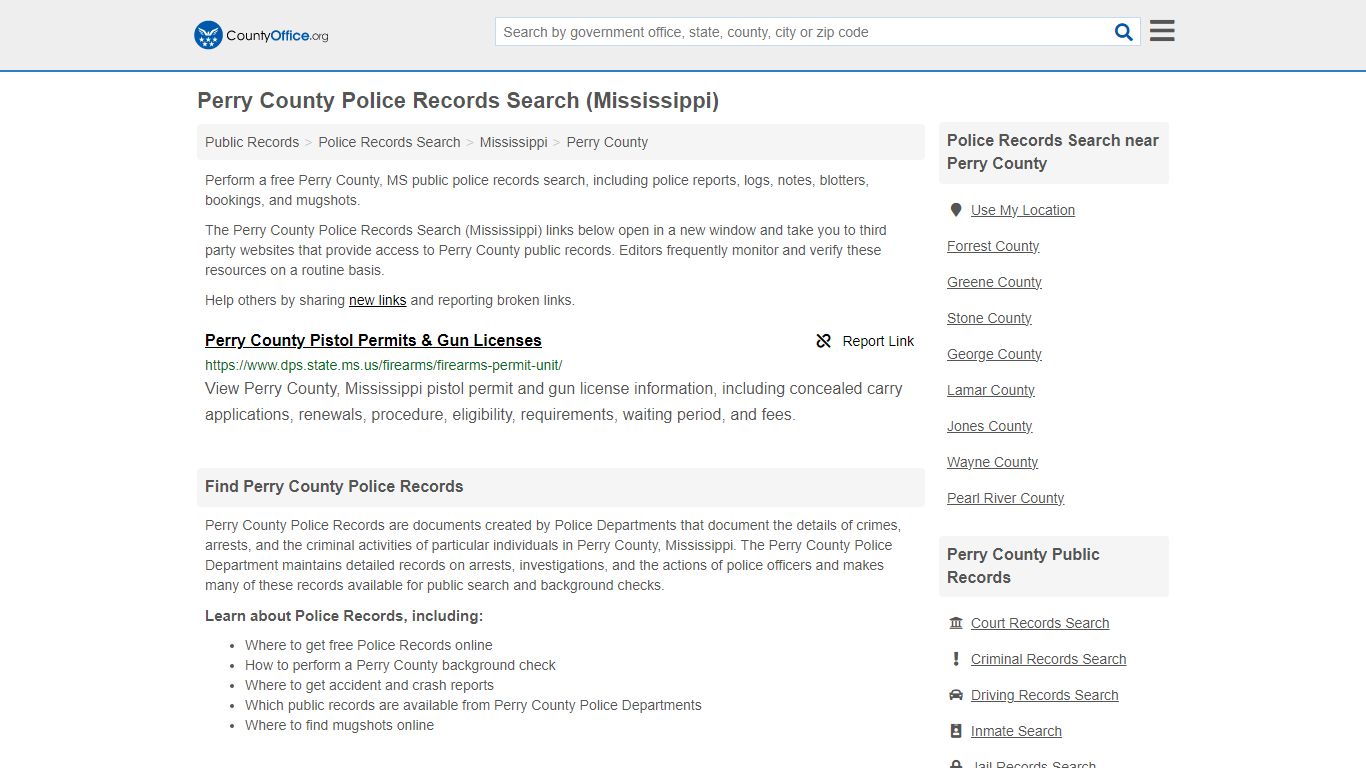Open the hamburger menu icon
This screenshot has height=768, width=1366.
(1162, 31)
